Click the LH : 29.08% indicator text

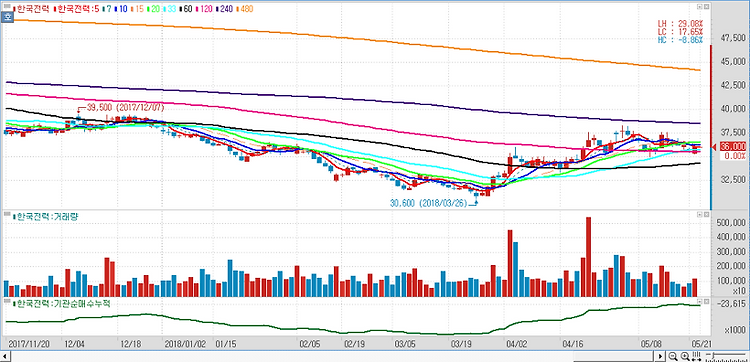(680, 23)
